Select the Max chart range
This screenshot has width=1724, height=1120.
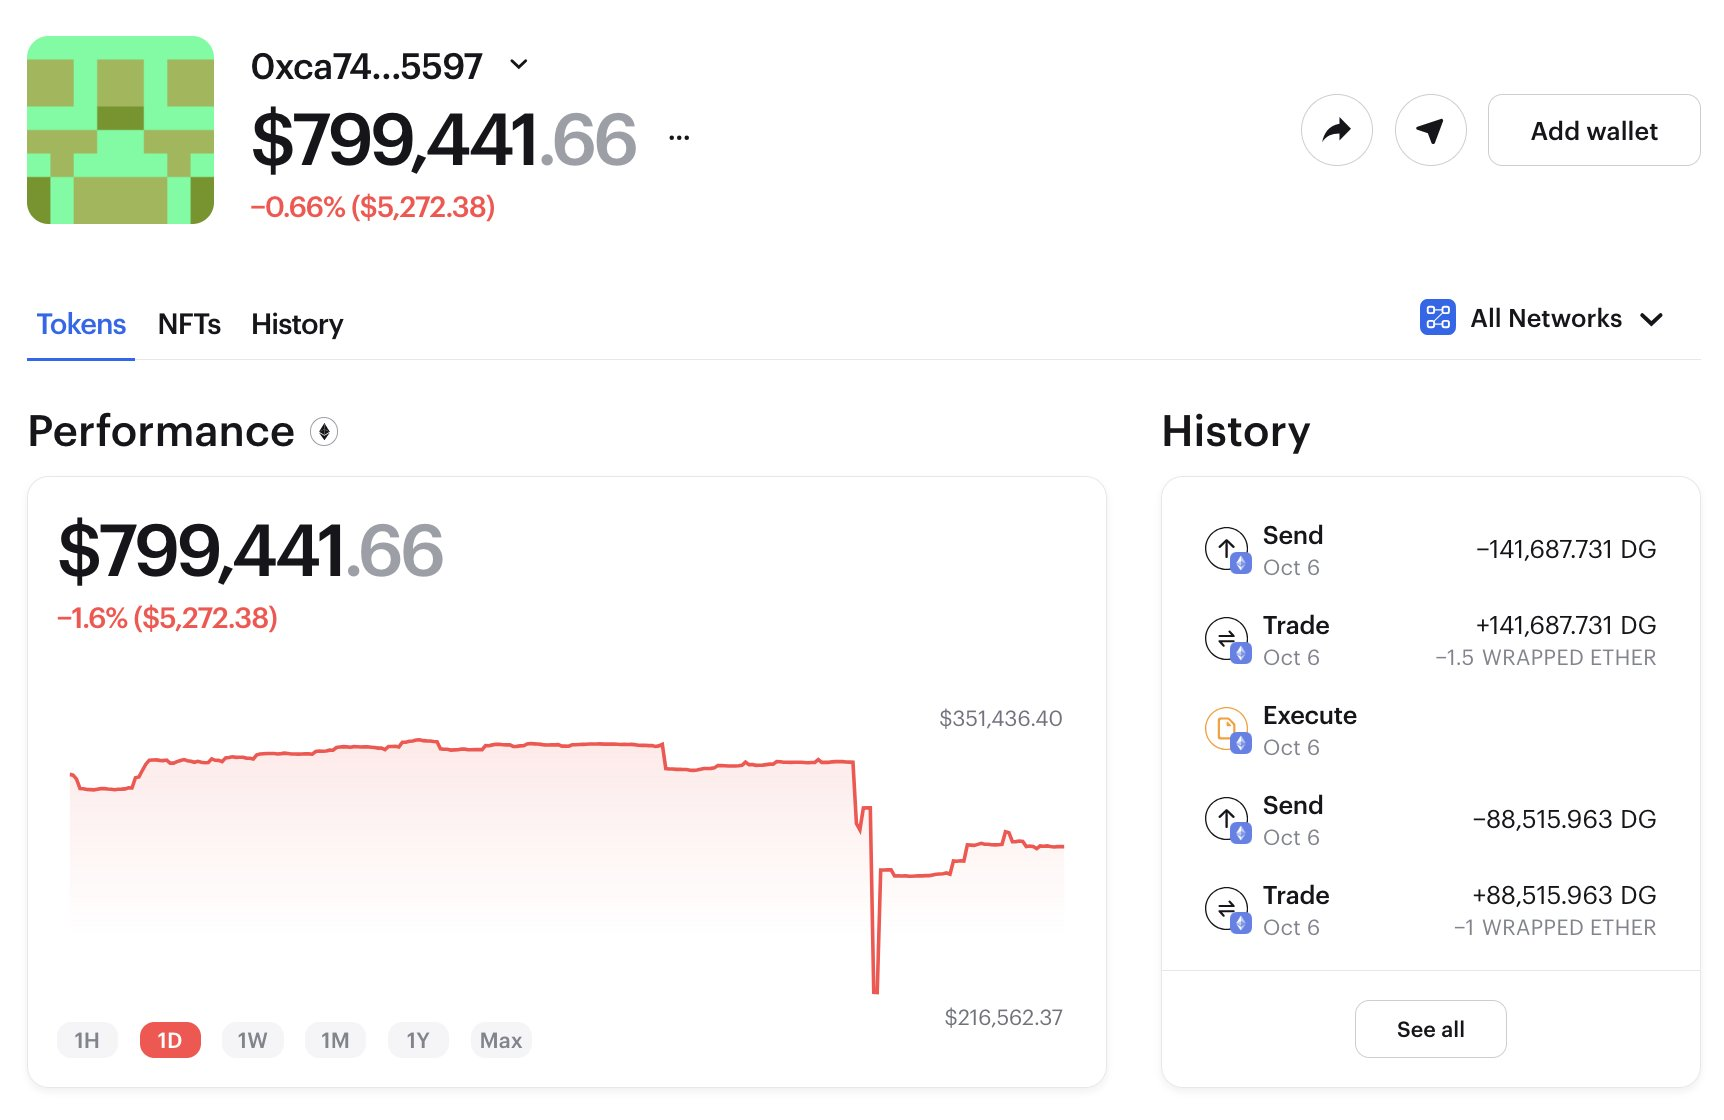pyautogui.click(x=501, y=1040)
